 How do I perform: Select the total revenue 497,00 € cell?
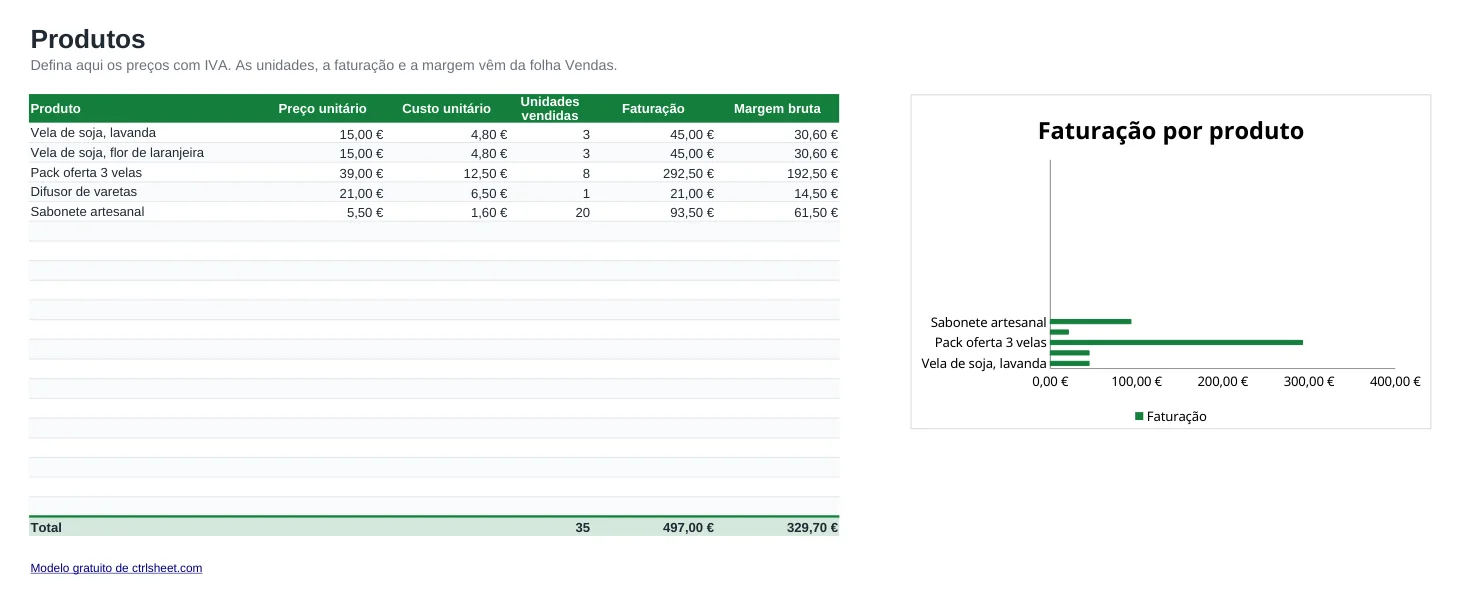click(689, 527)
